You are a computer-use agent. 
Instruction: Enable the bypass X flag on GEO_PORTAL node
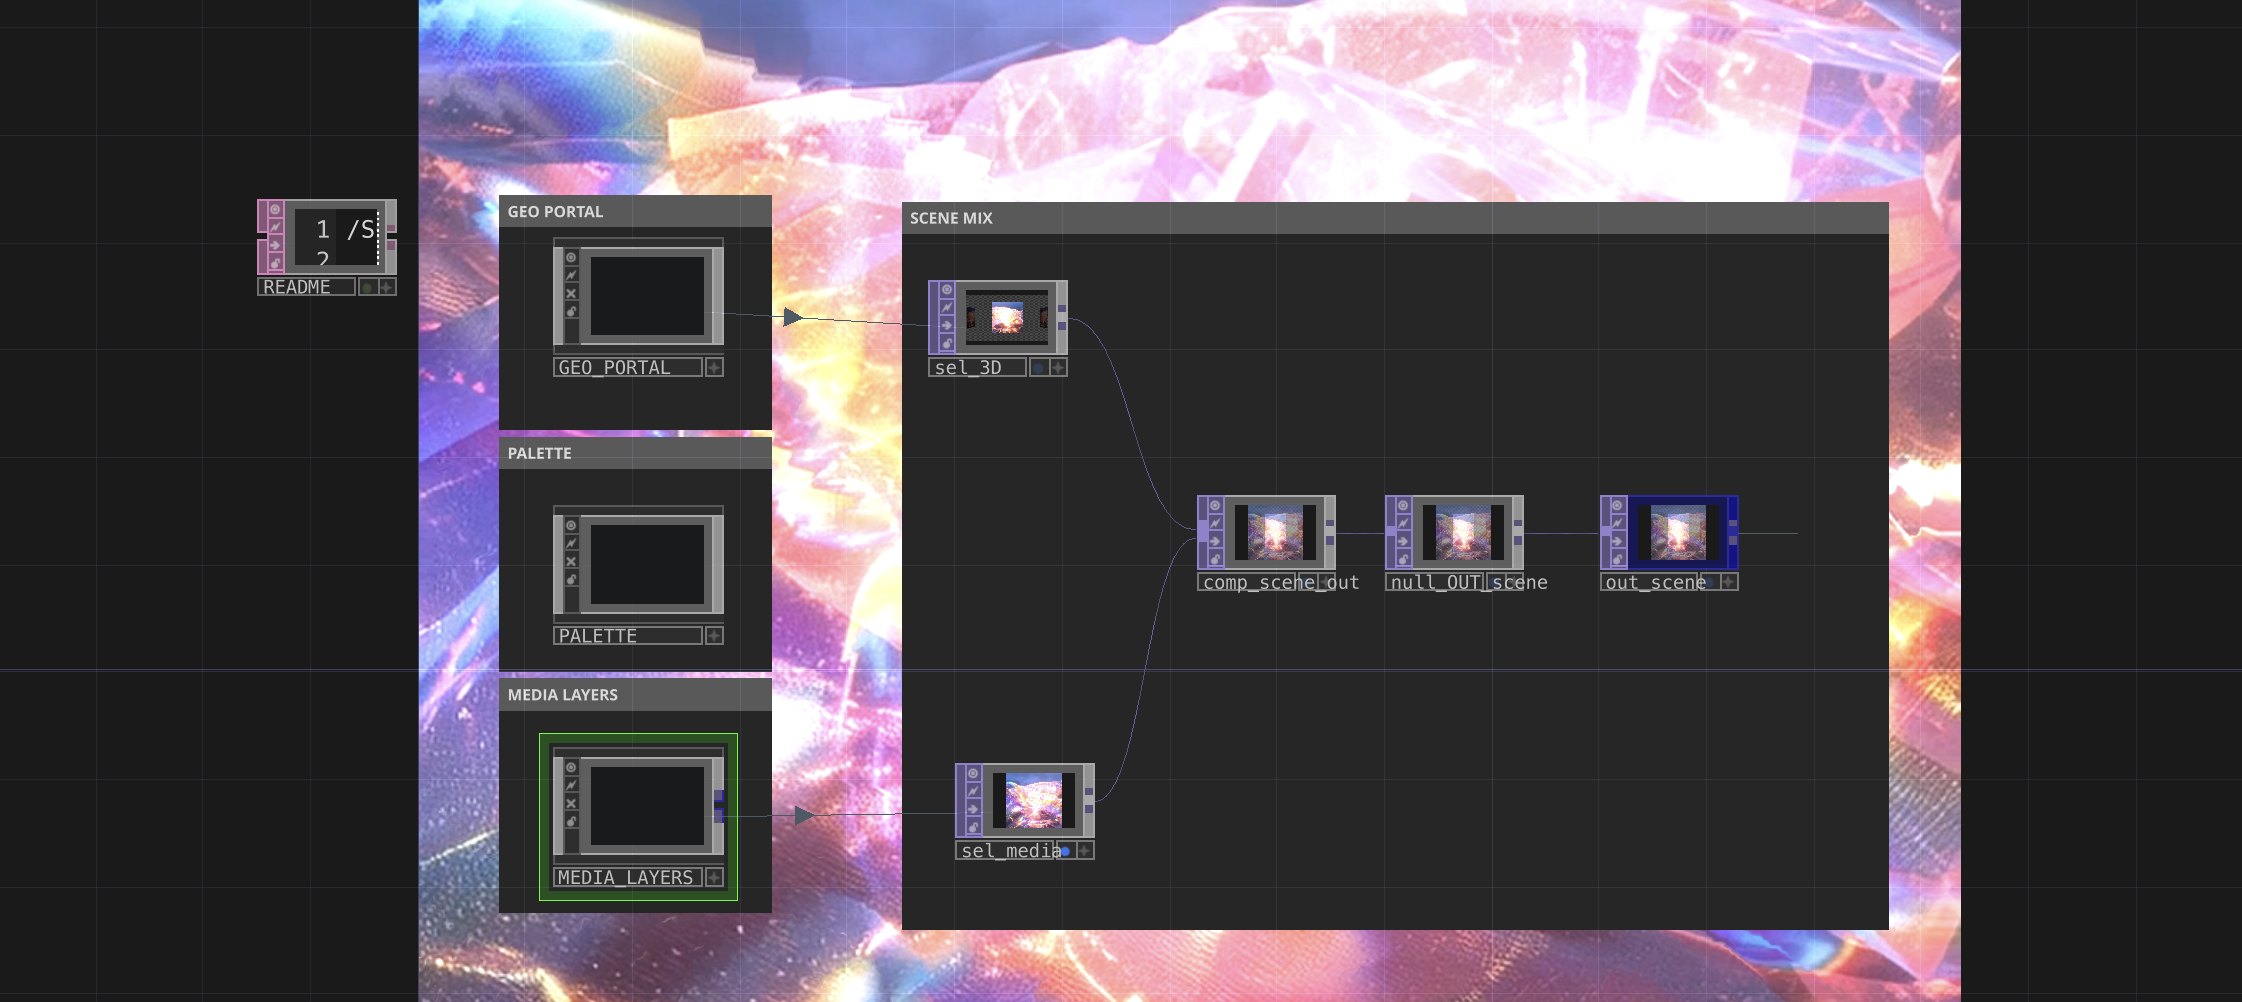coord(571,292)
